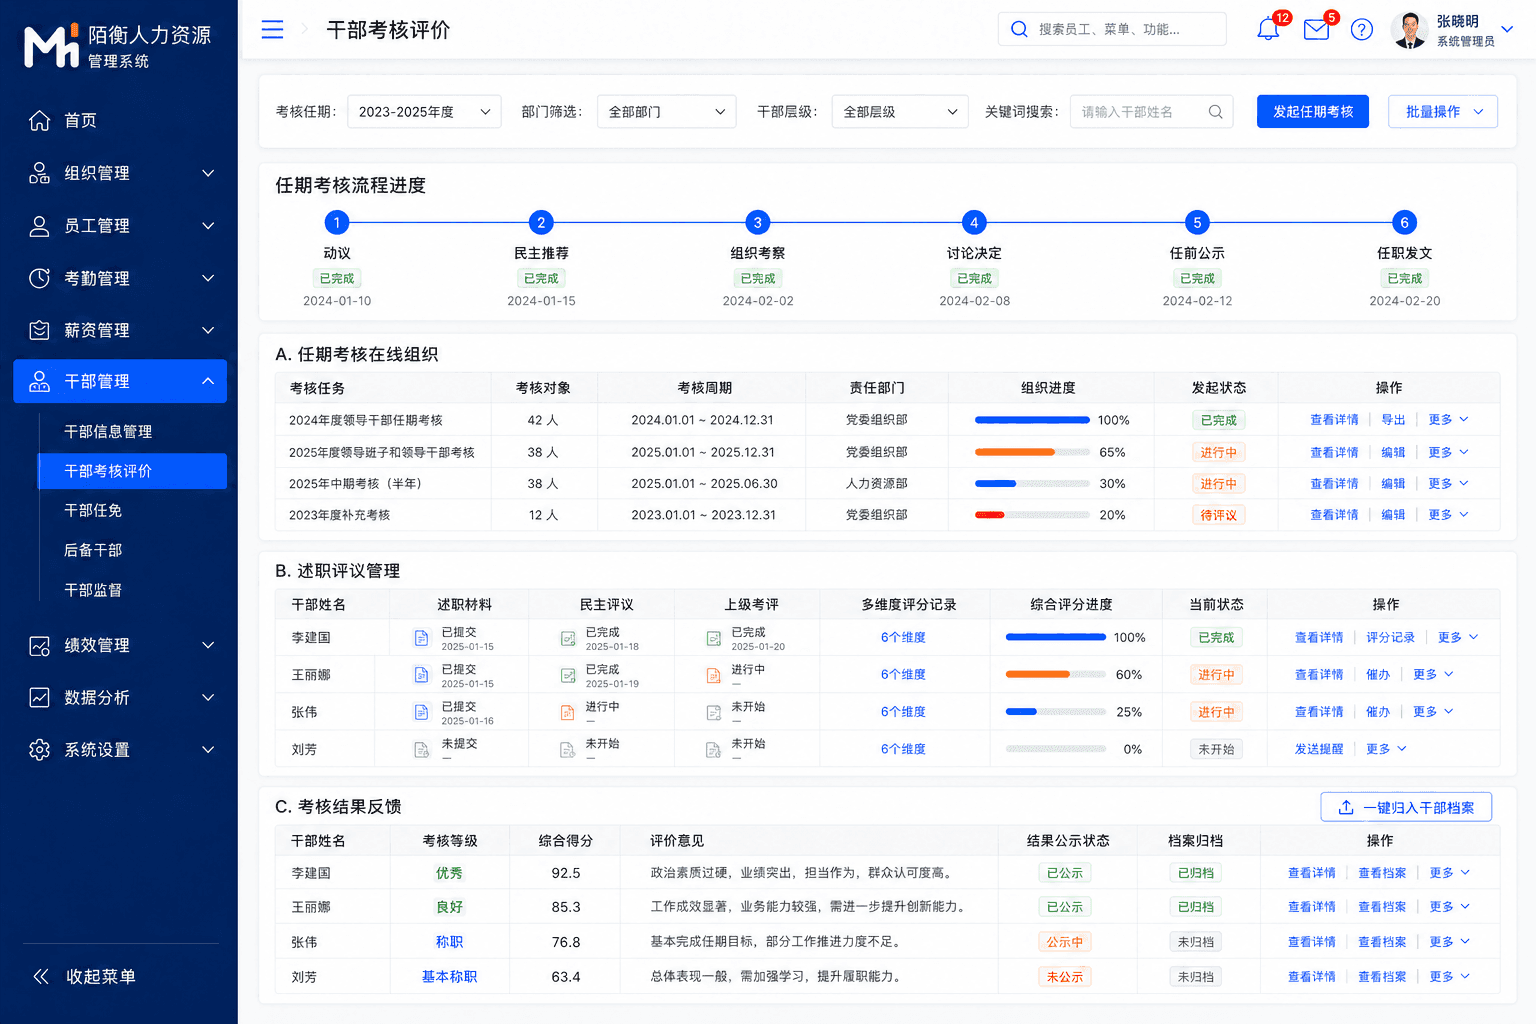Open 王丽娜's 上级考评 document icon
The image size is (1536, 1024).
pyautogui.click(x=714, y=675)
